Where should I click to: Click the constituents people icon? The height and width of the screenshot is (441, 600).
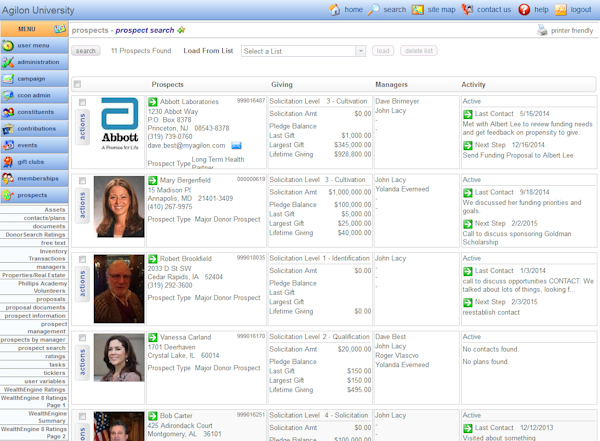click(8, 112)
